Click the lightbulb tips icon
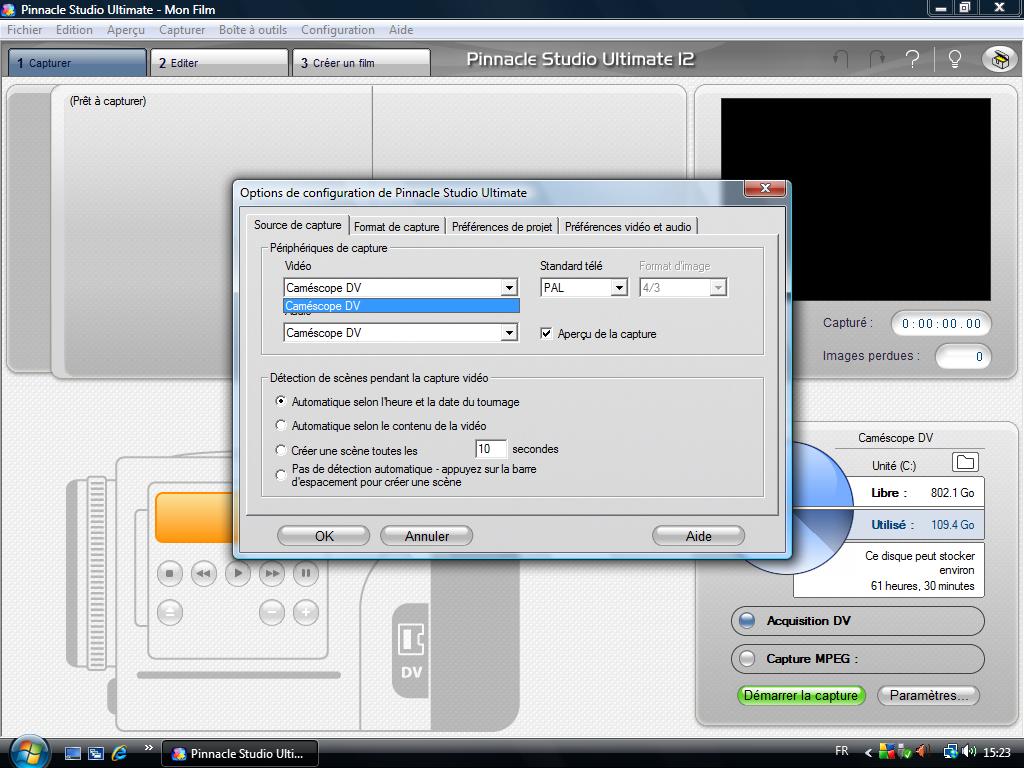 (x=954, y=59)
